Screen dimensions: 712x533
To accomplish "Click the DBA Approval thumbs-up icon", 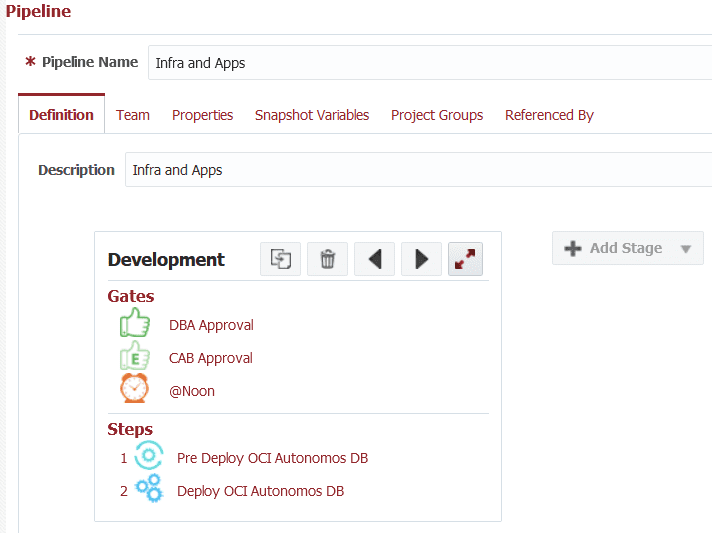I will click(x=134, y=323).
